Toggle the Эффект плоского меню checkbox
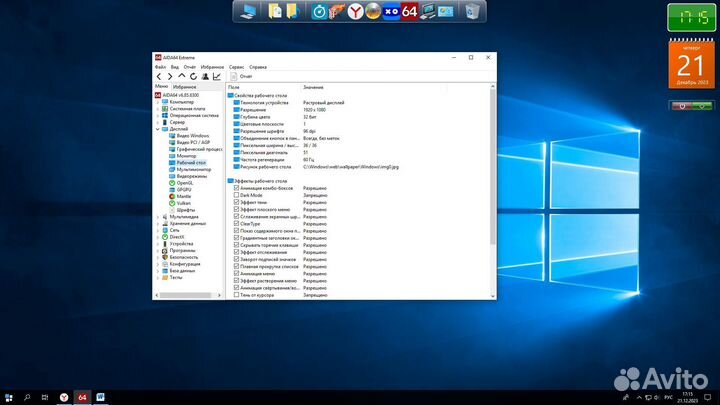Screen dimensions: 720x405 (x=236, y=209)
